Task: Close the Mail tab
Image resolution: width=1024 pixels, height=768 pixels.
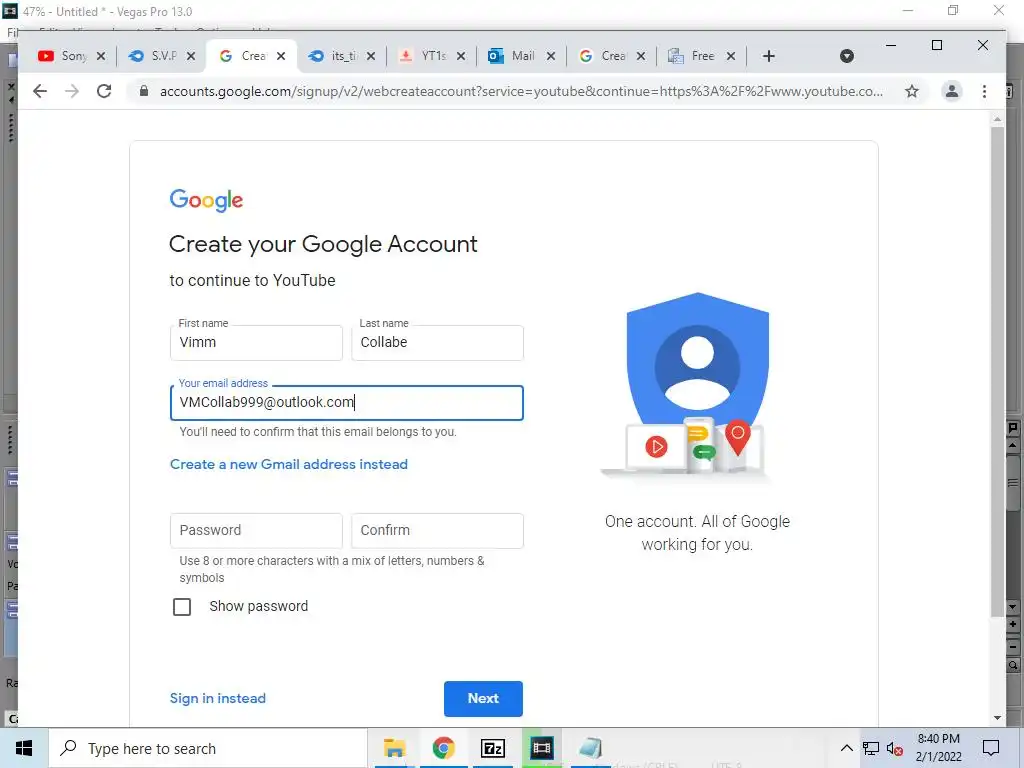Action: 551,56
